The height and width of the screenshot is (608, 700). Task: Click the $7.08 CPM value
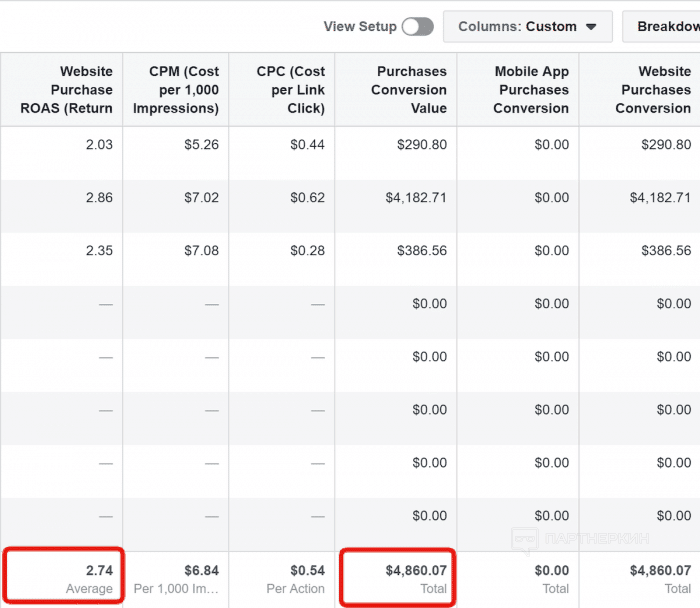coord(201,251)
